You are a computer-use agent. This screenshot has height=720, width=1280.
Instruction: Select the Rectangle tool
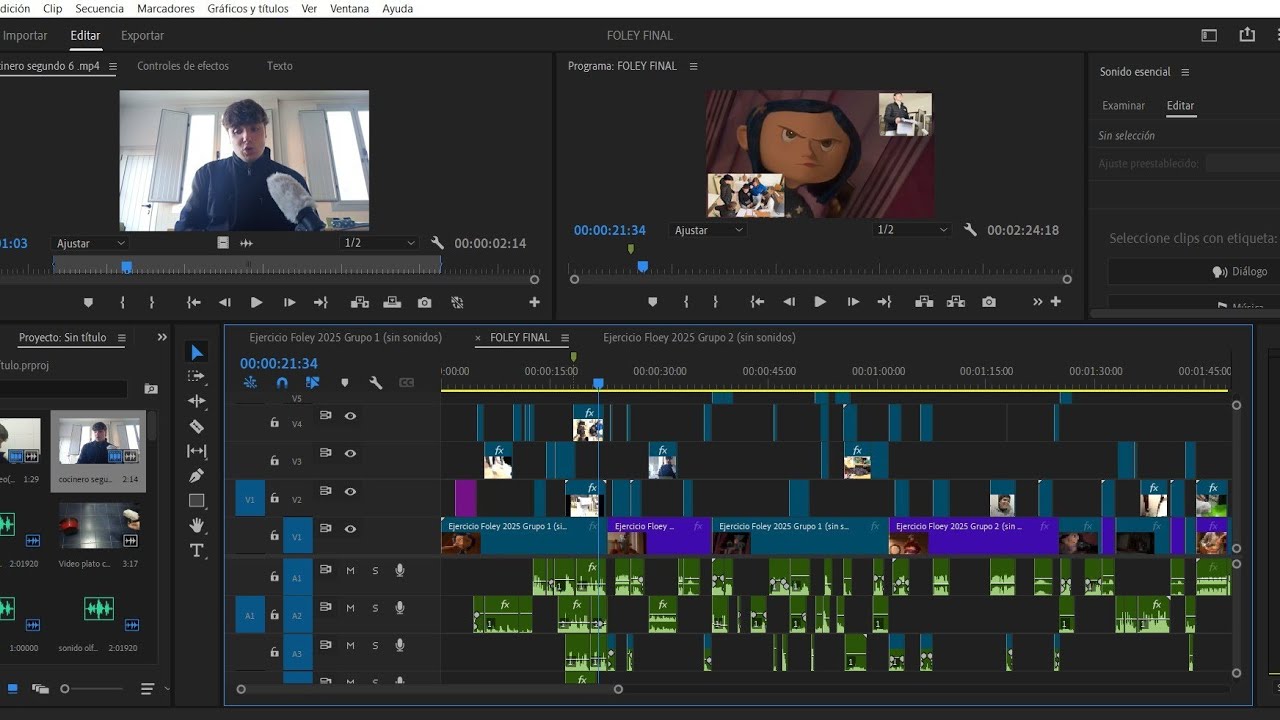[x=197, y=501]
